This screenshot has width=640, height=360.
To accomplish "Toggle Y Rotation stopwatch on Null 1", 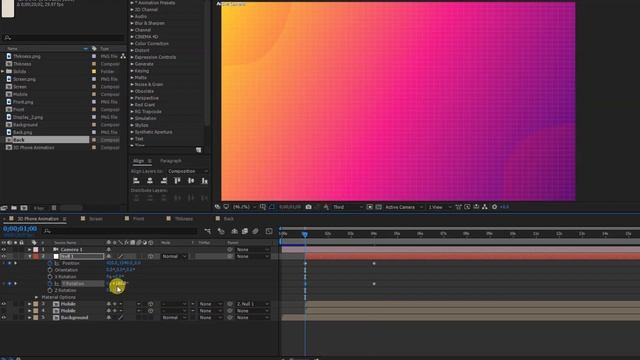I will (50, 284).
